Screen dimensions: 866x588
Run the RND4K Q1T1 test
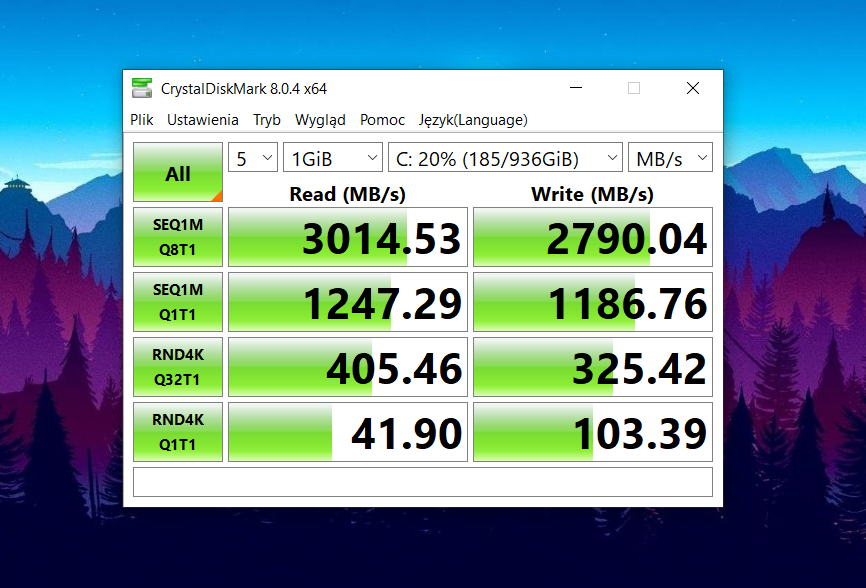pyautogui.click(x=178, y=432)
